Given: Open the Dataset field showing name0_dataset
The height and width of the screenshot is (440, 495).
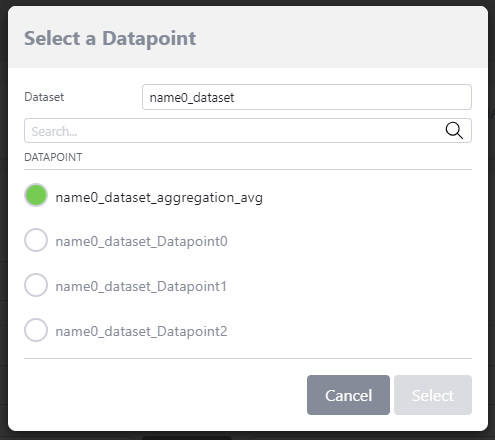Looking at the screenshot, I should click(307, 97).
